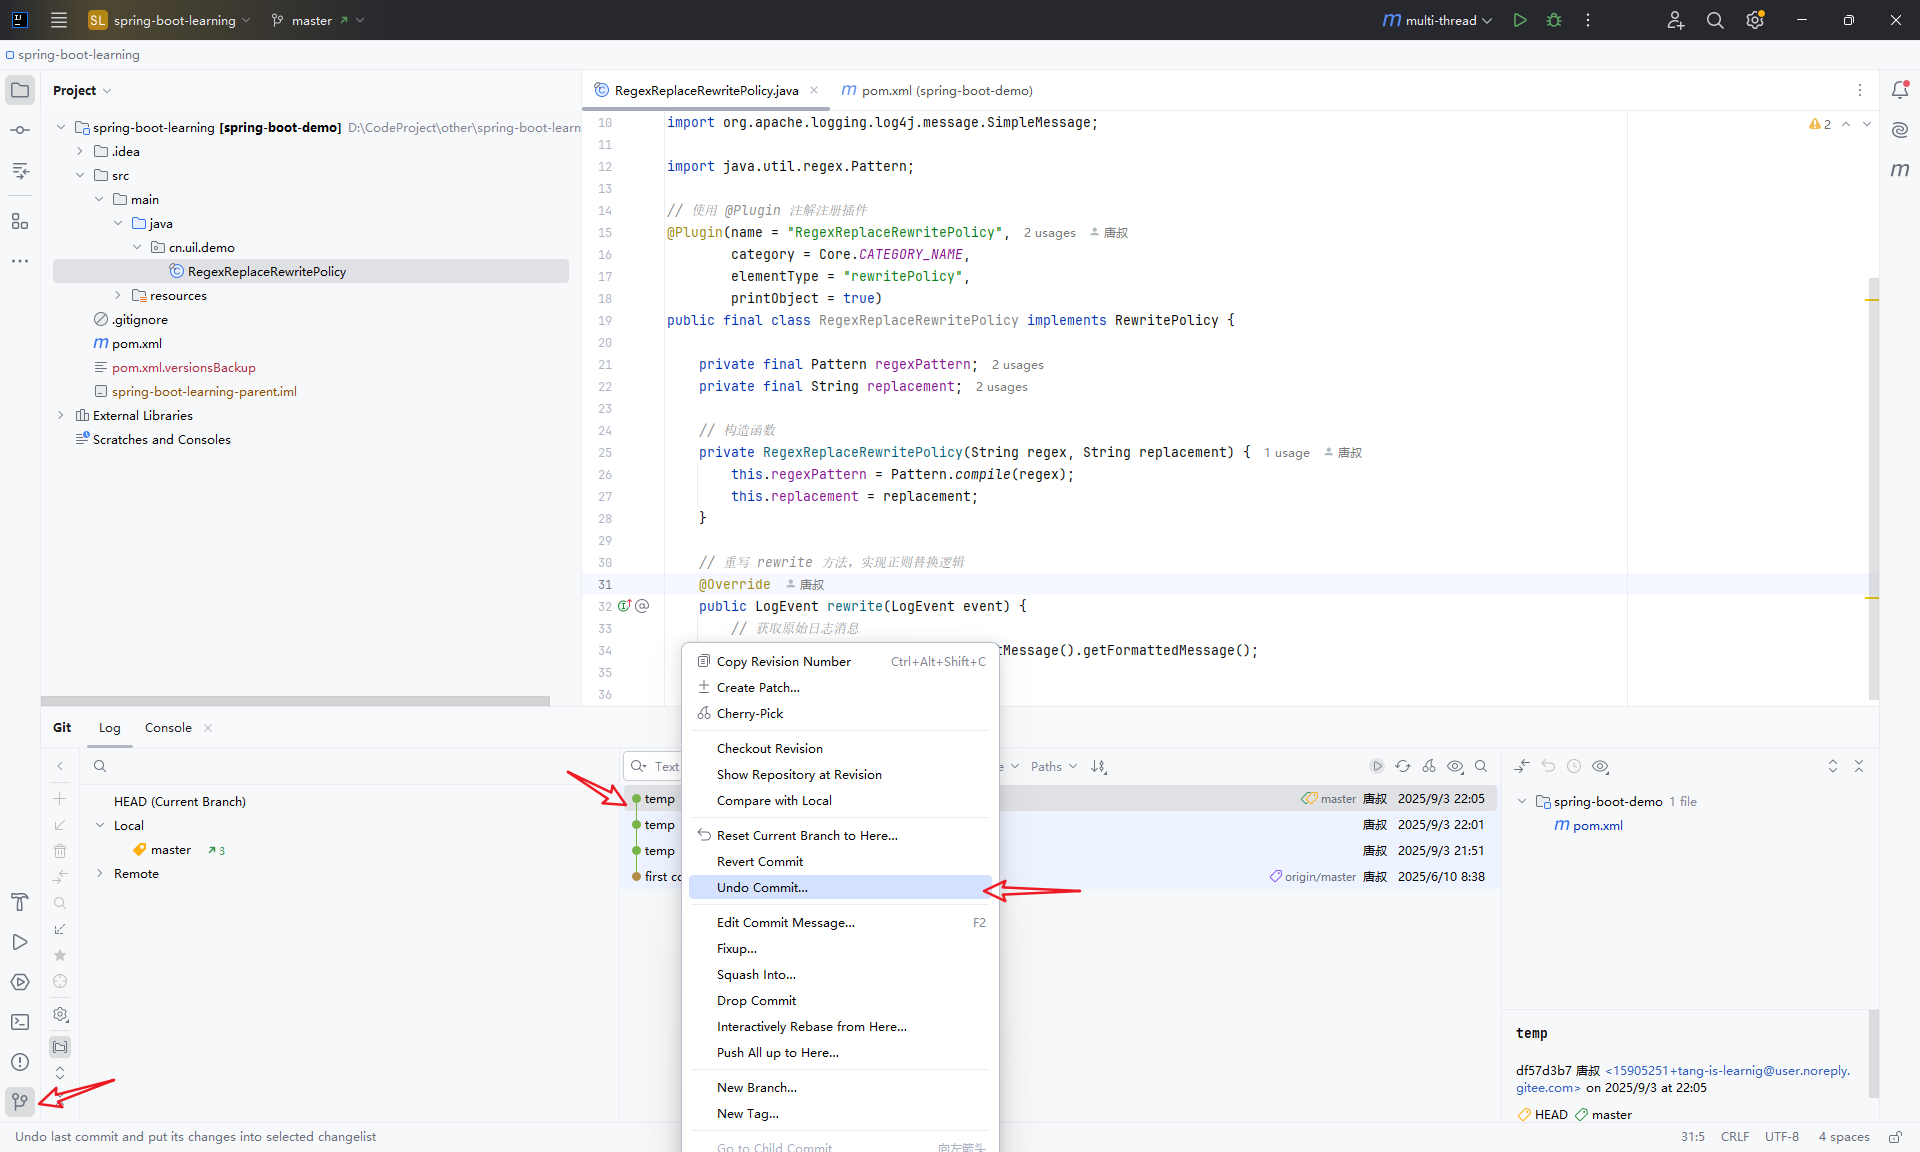This screenshot has width=1920, height=1152.
Task: Open the Git tool window icon
Action: tap(19, 1102)
